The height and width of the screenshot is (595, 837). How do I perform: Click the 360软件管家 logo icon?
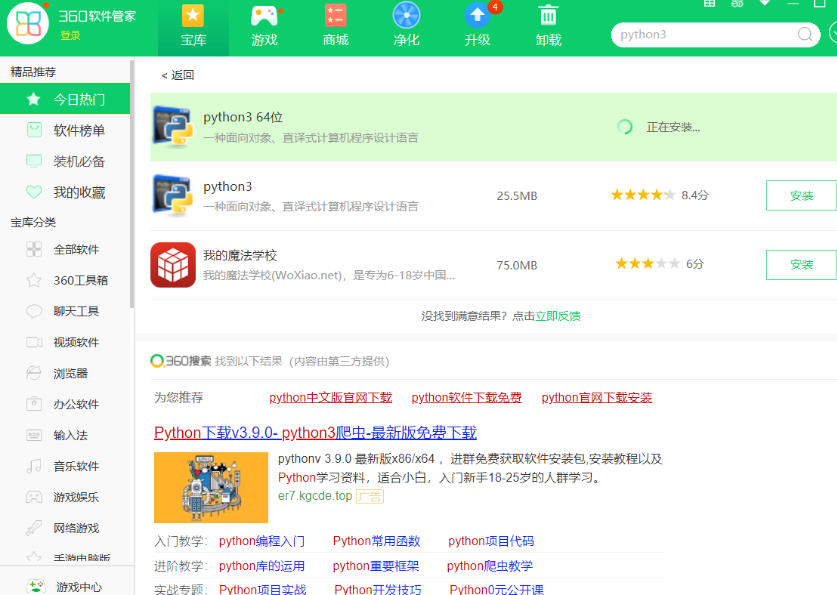28,23
